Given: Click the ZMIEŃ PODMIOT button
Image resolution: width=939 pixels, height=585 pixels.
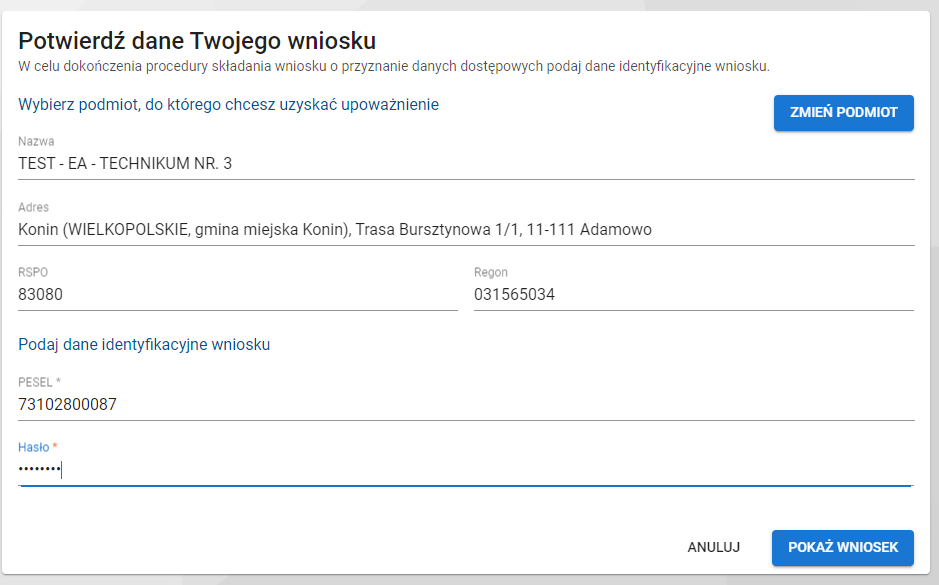Looking at the screenshot, I should (x=843, y=113).
